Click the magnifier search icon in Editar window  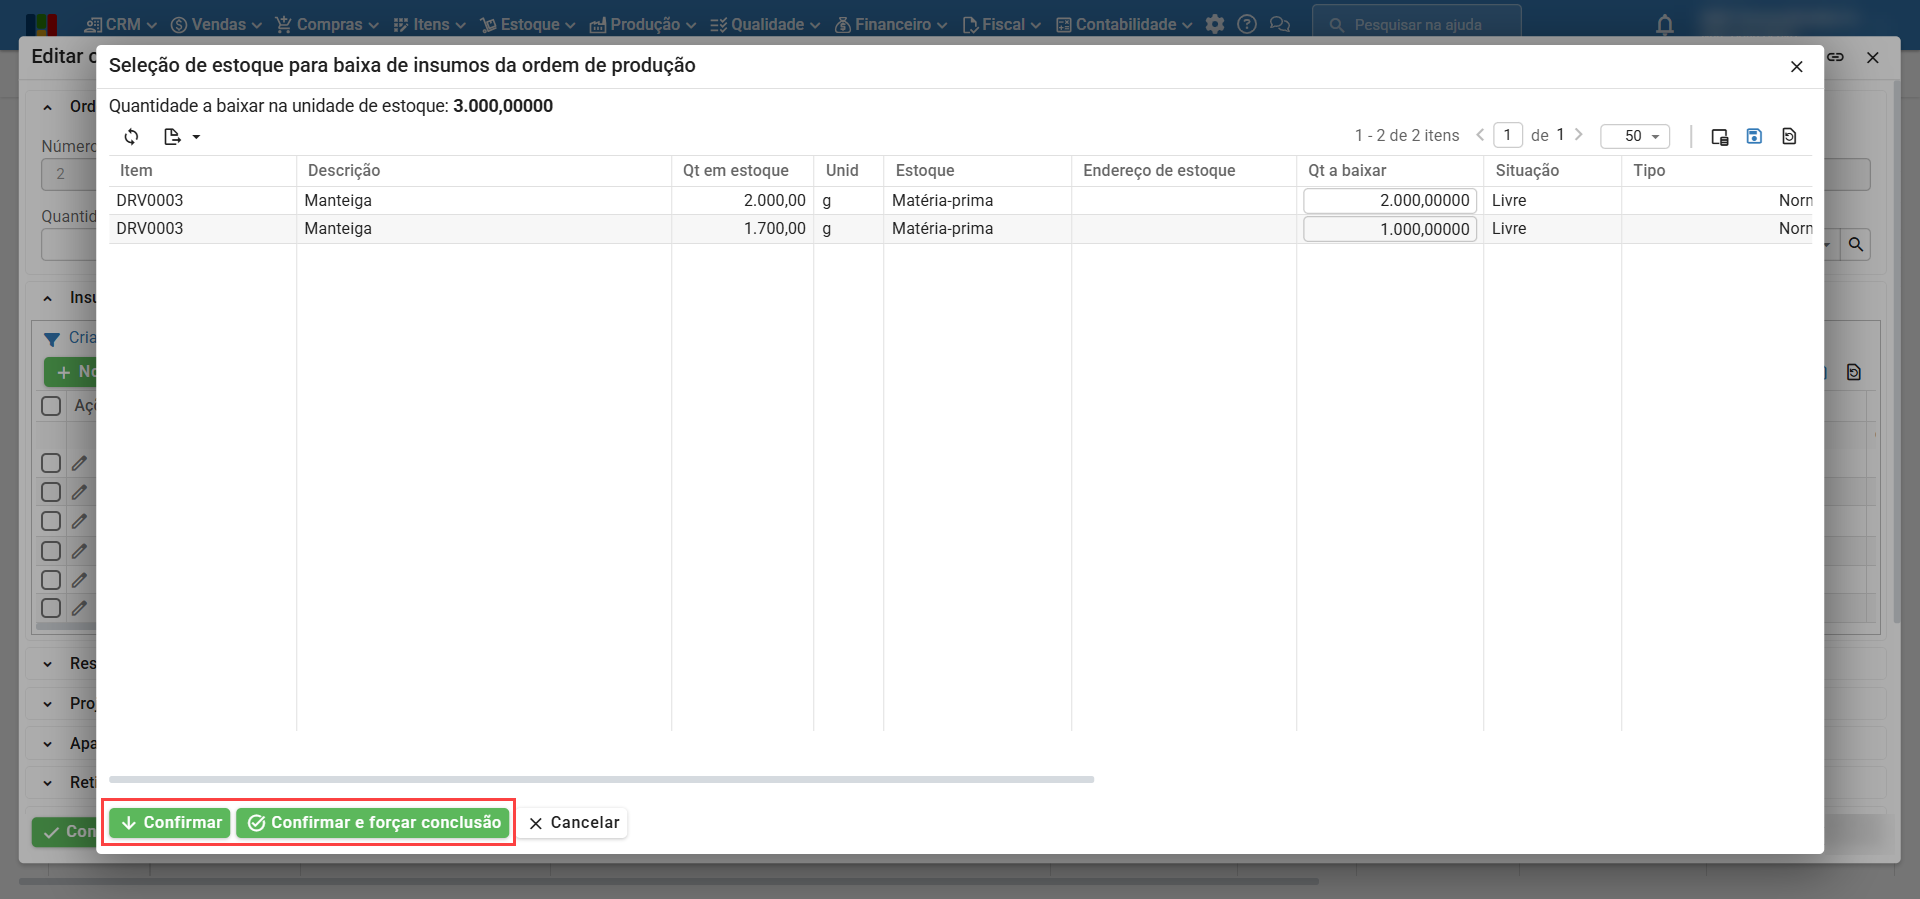tap(1856, 244)
